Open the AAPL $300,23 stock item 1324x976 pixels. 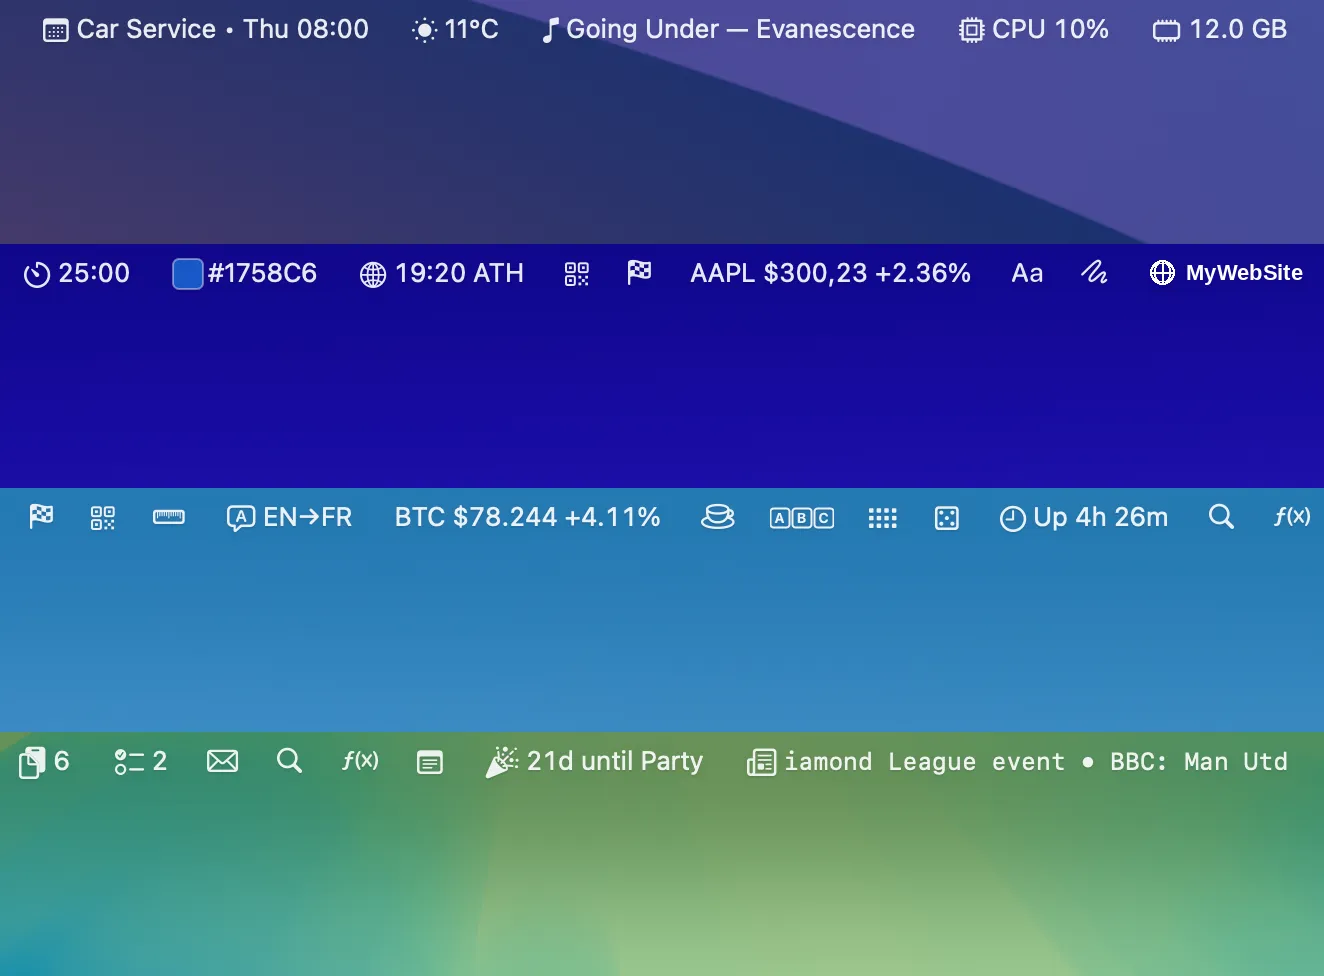click(x=830, y=273)
